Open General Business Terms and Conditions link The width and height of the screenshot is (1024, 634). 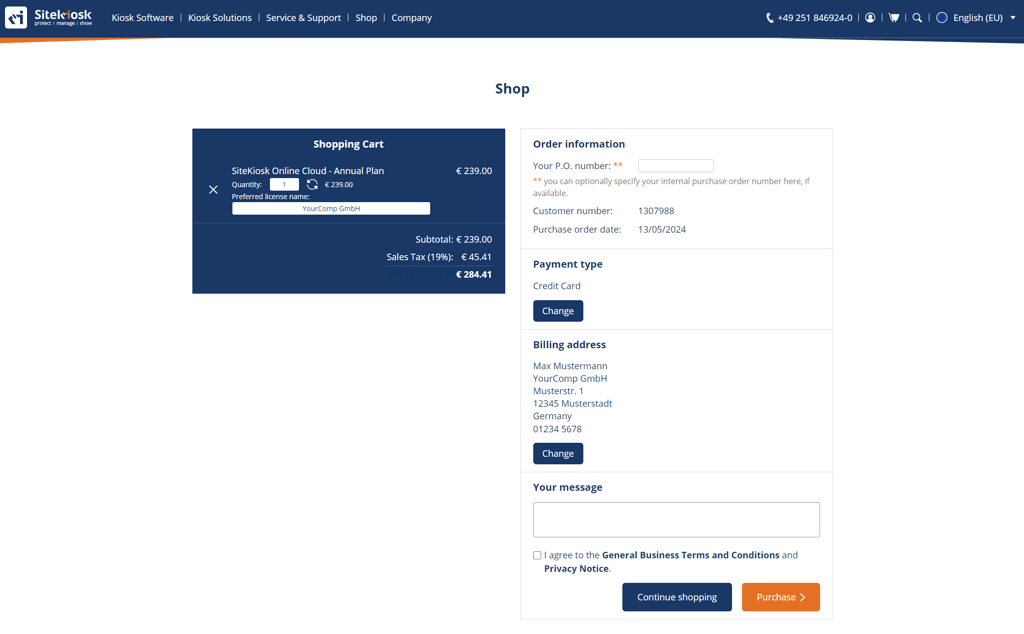(690, 555)
